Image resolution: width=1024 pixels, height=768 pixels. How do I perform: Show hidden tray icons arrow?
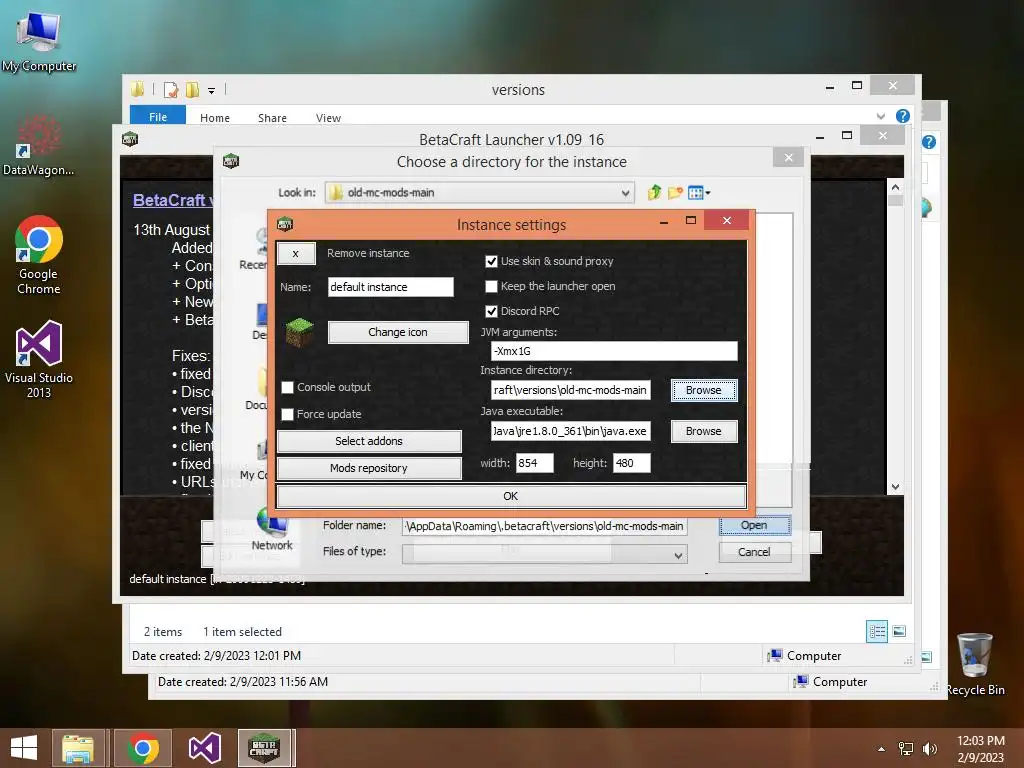(x=882, y=749)
